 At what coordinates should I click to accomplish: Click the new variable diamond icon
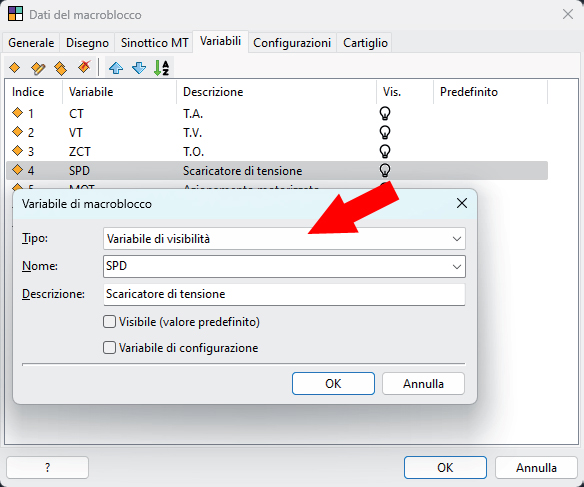click(x=15, y=68)
